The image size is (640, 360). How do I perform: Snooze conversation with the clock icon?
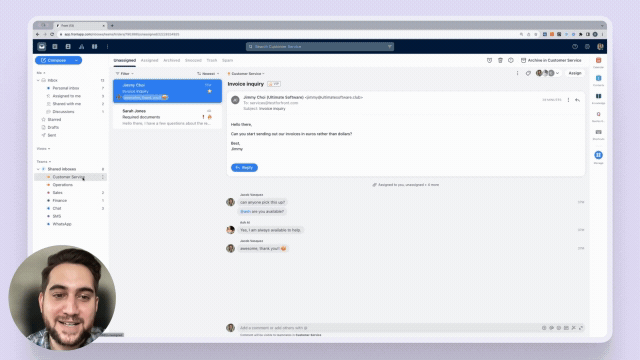pos(489,60)
